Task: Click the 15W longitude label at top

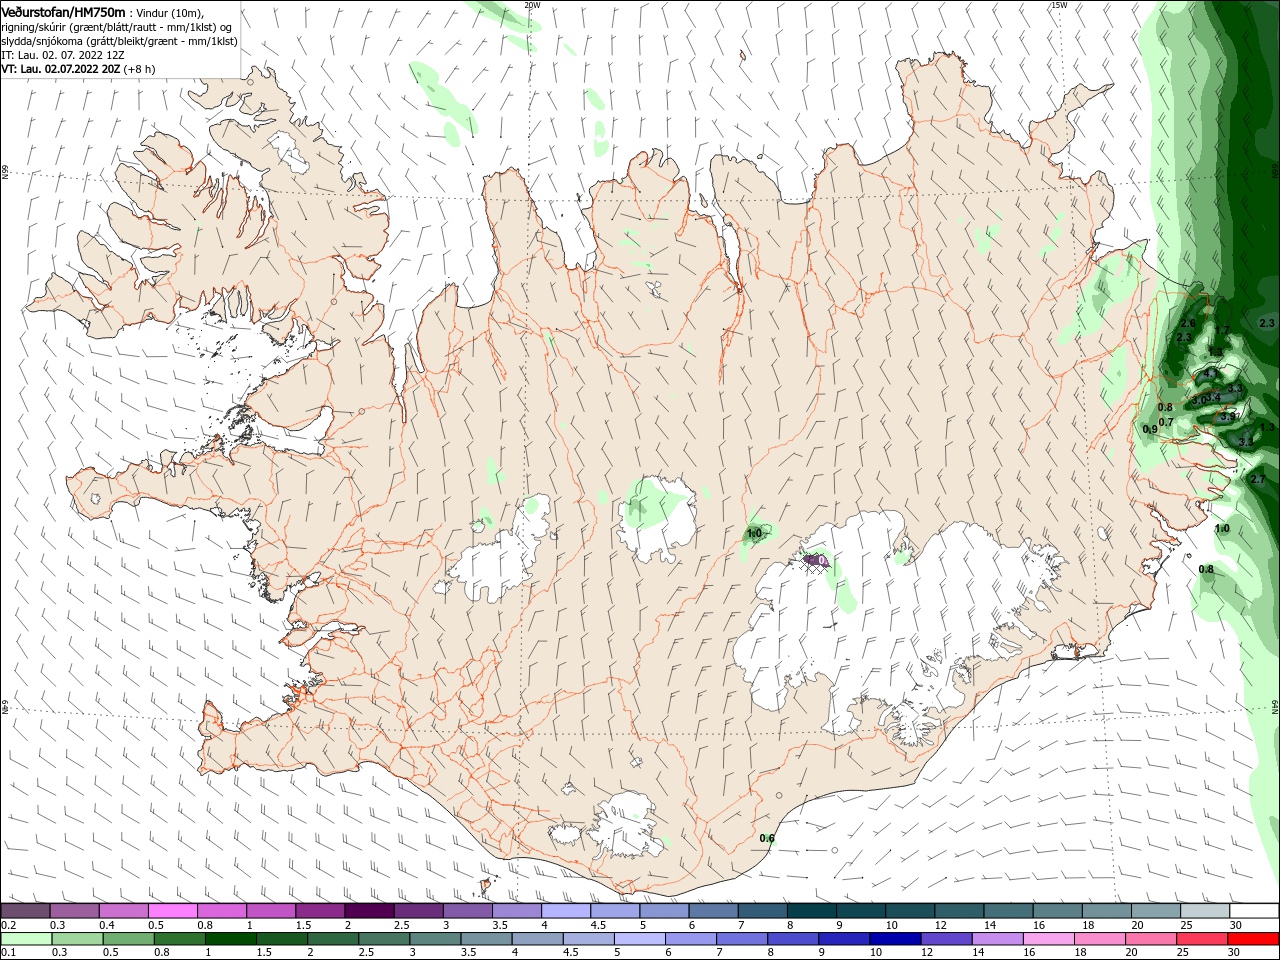Action: click(1059, 5)
